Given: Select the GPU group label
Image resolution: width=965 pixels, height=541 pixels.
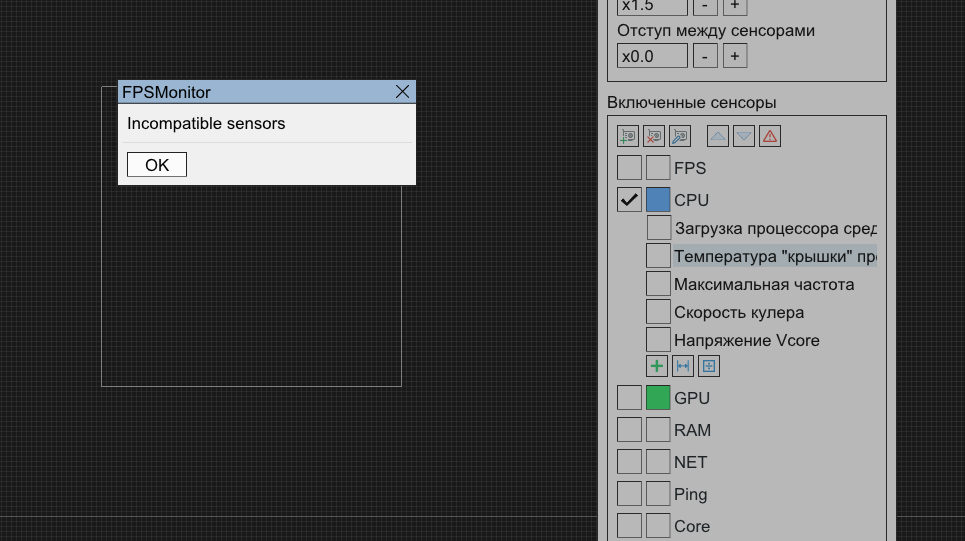Looking at the screenshot, I should click(692, 398).
